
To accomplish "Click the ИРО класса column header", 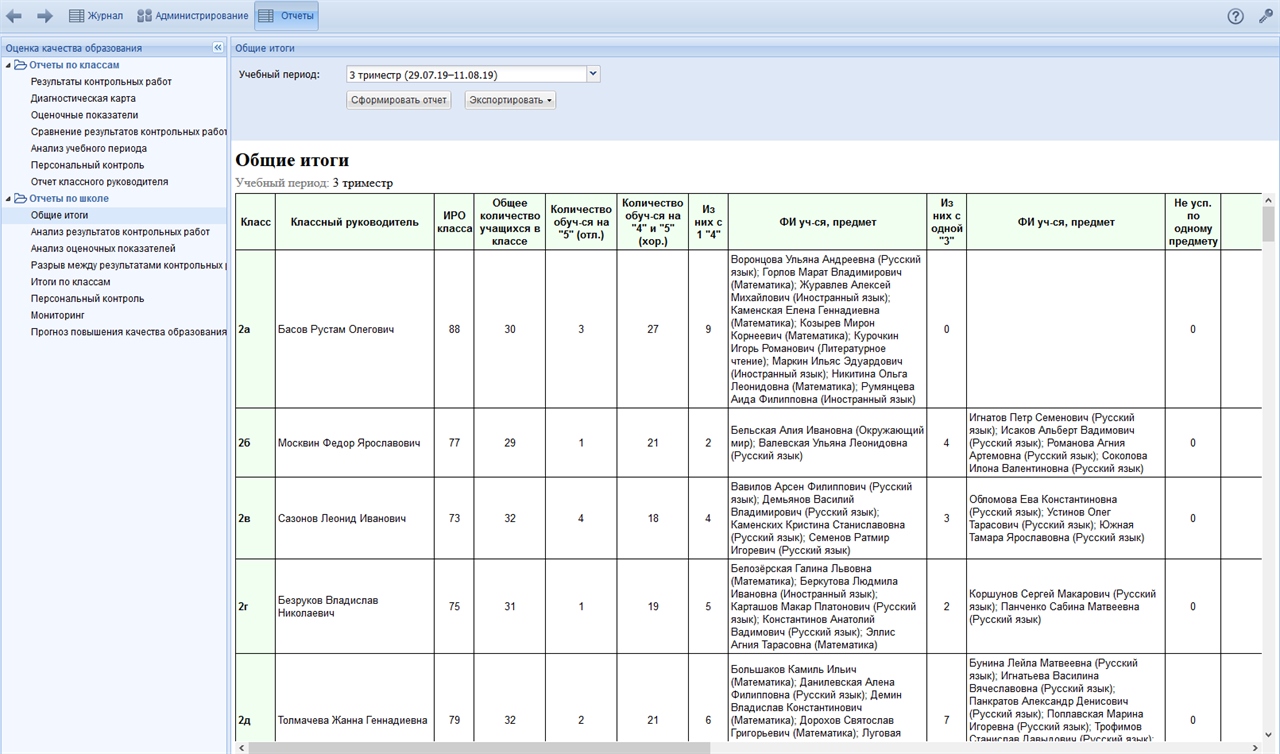I will [455, 222].
